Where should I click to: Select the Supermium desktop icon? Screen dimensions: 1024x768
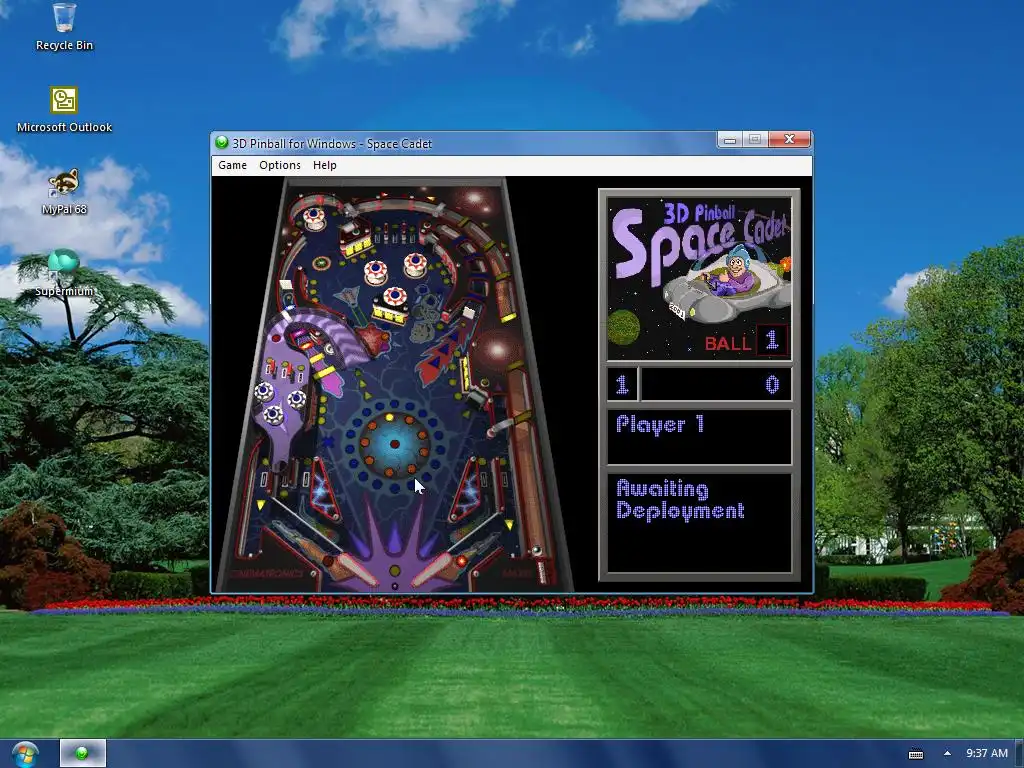point(64,273)
